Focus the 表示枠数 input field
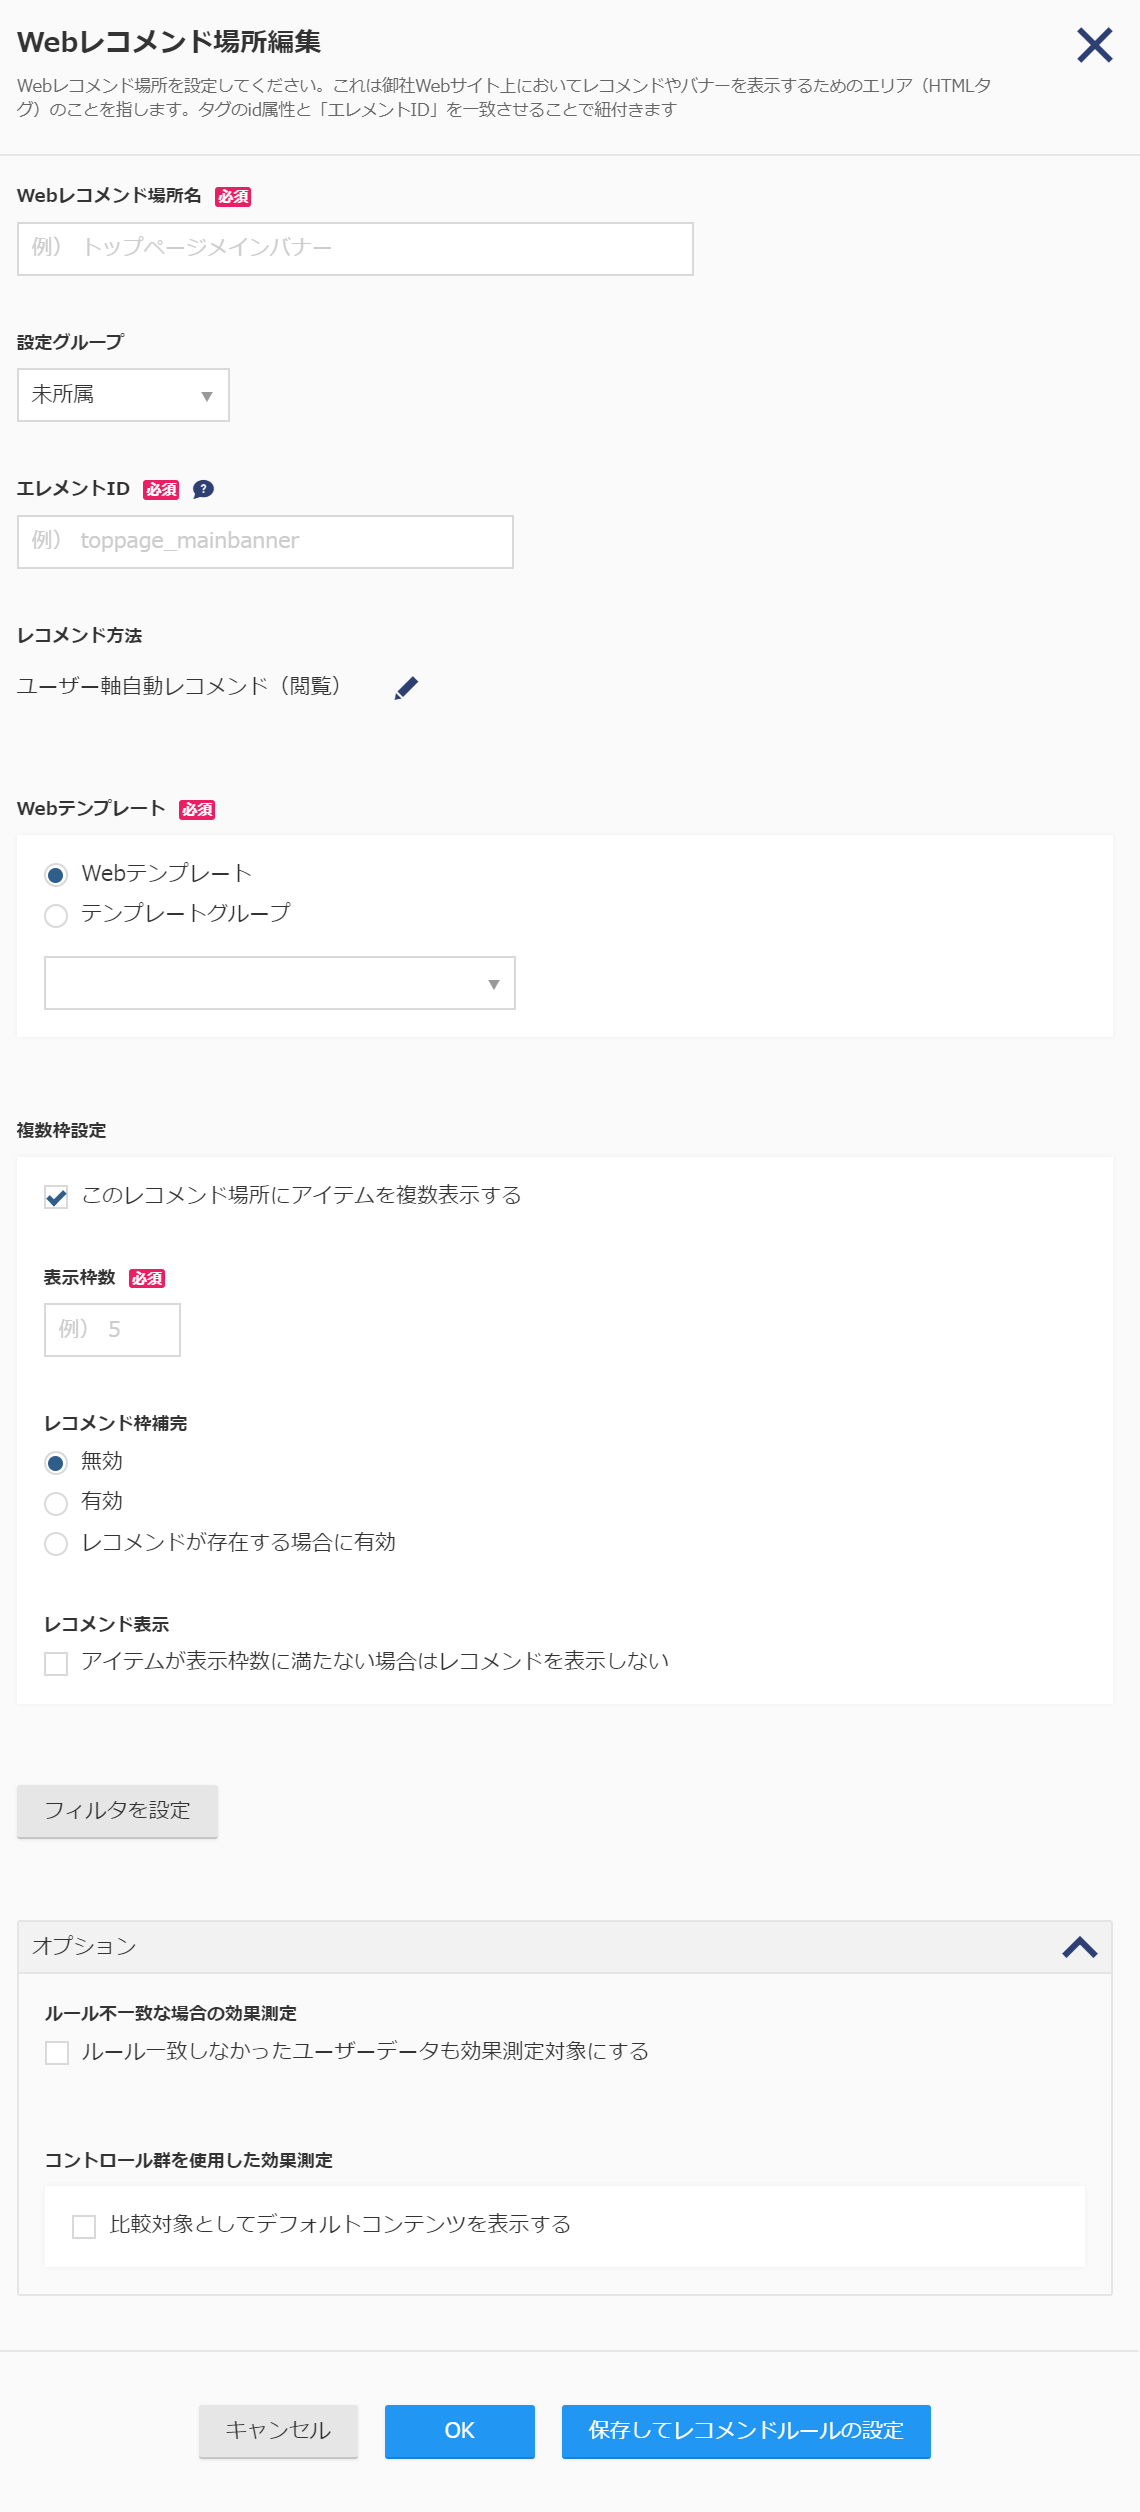Screen dimensions: 1140x2512 pos(112,1330)
